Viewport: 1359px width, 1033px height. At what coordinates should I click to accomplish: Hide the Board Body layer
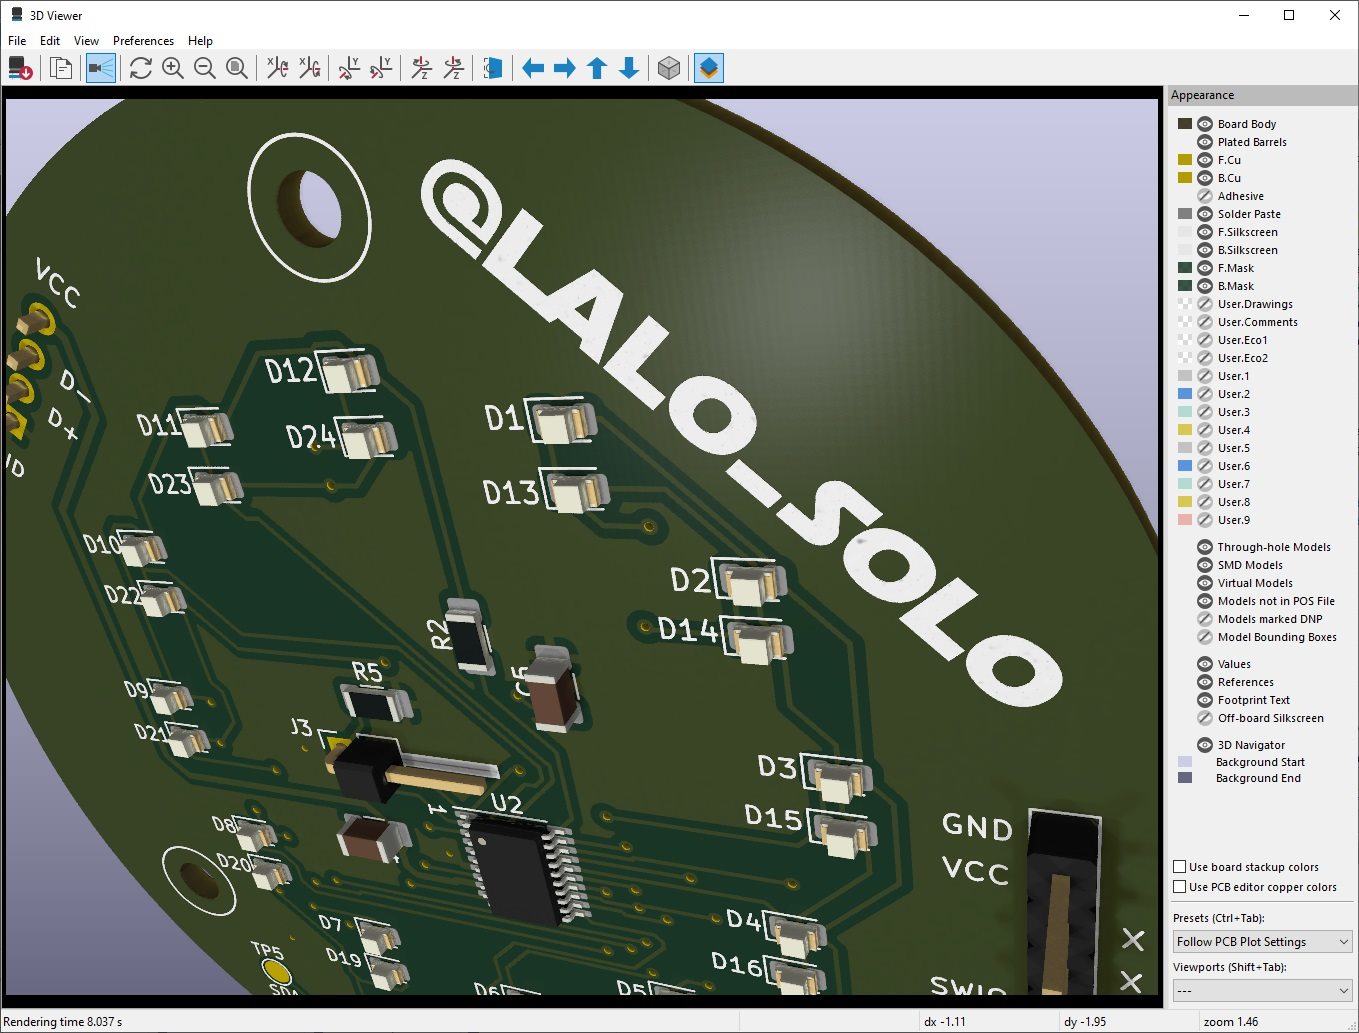coord(1205,124)
